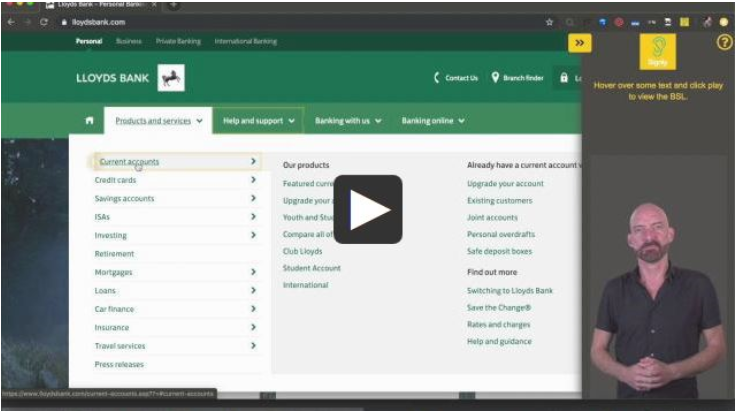This screenshot has height=411, width=737.
Task: Click the yellow Signly ear icon
Action: pyautogui.click(x=658, y=52)
